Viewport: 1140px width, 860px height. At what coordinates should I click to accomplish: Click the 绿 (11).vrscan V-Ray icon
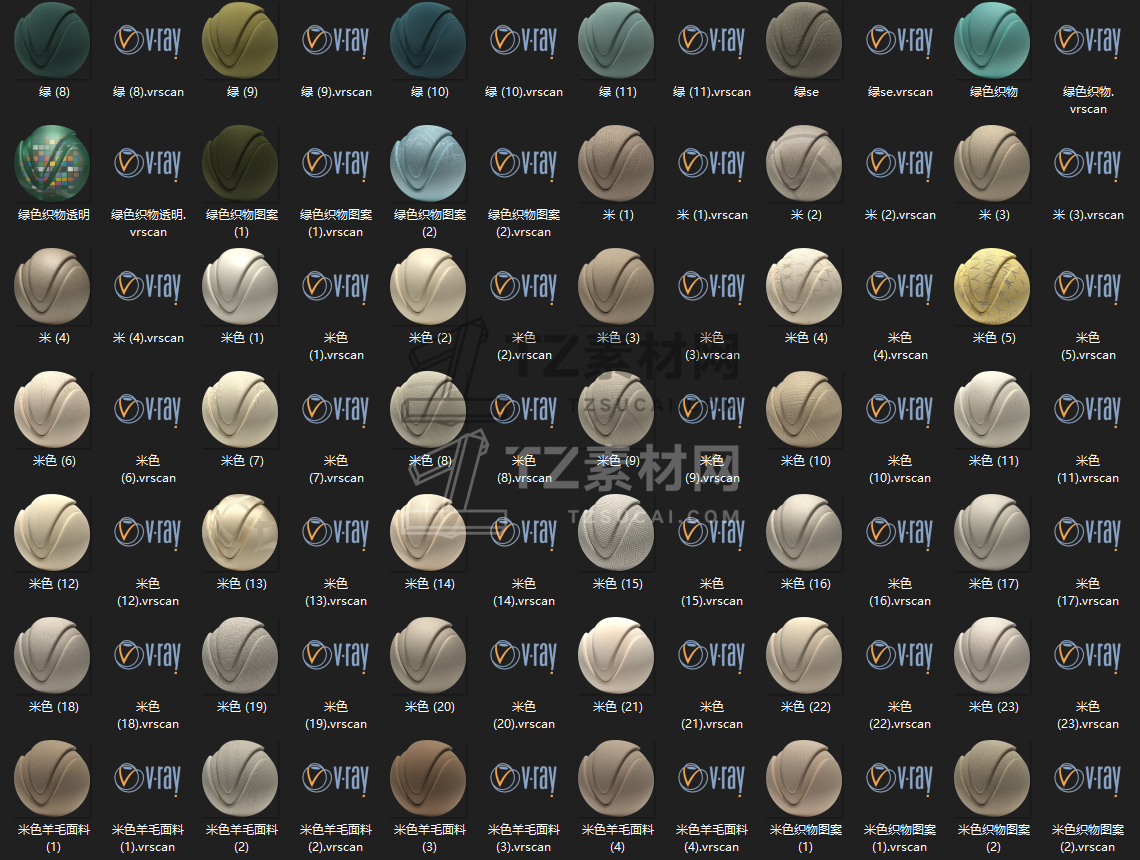712,40
